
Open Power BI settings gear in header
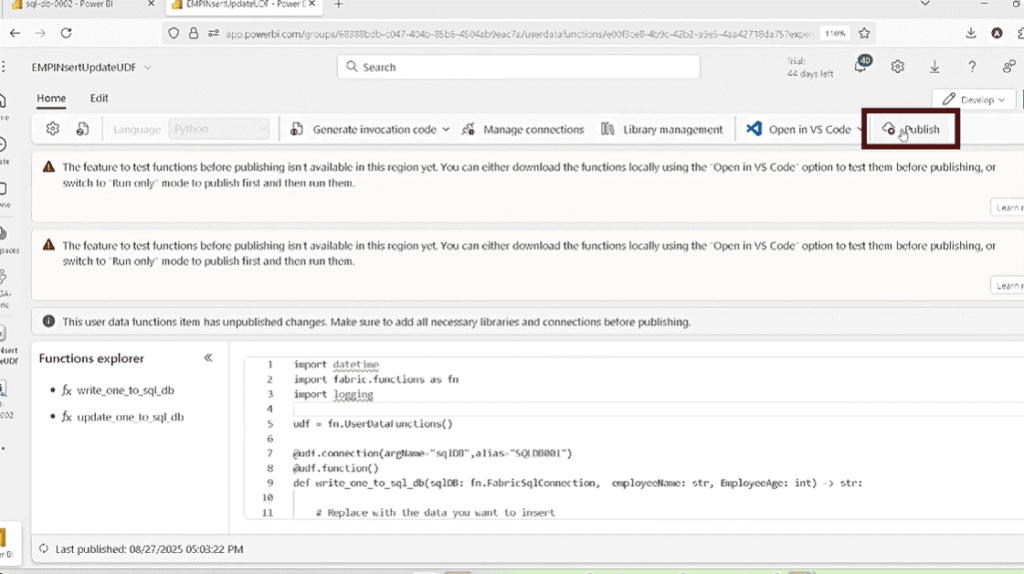(x=898, y=67)
